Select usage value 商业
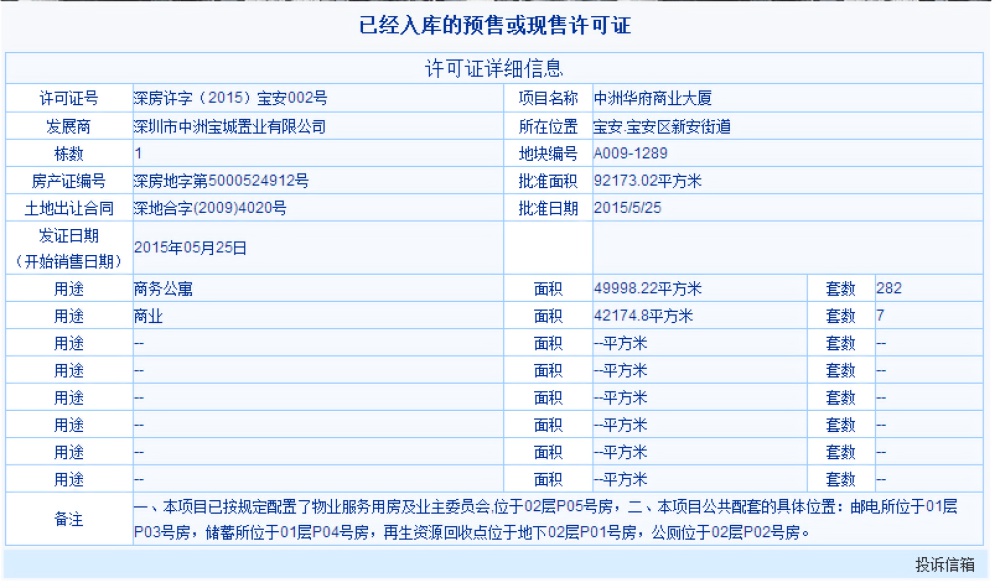Viewport: 1000px width, 588px height. tap(148, 316)
